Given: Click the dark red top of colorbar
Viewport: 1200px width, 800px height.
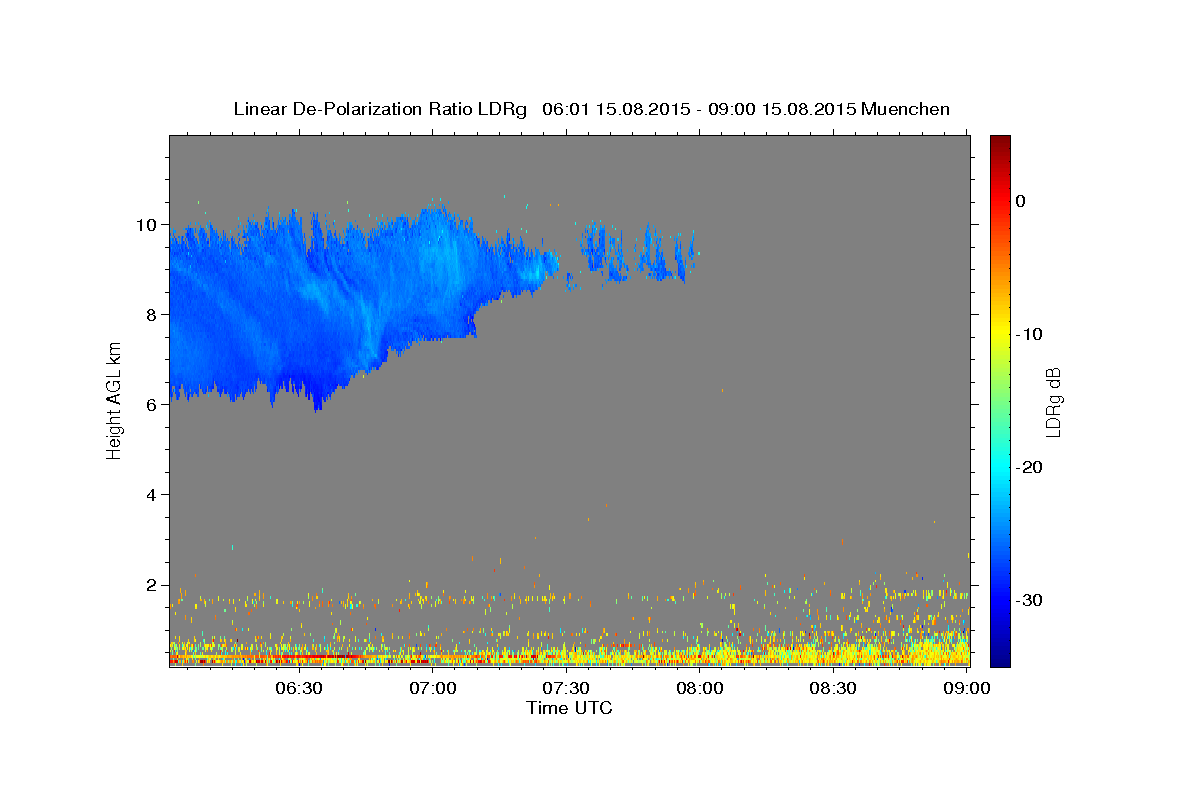Looking at the screenshot, I should pyautogui.click(x=1000, y=143).
